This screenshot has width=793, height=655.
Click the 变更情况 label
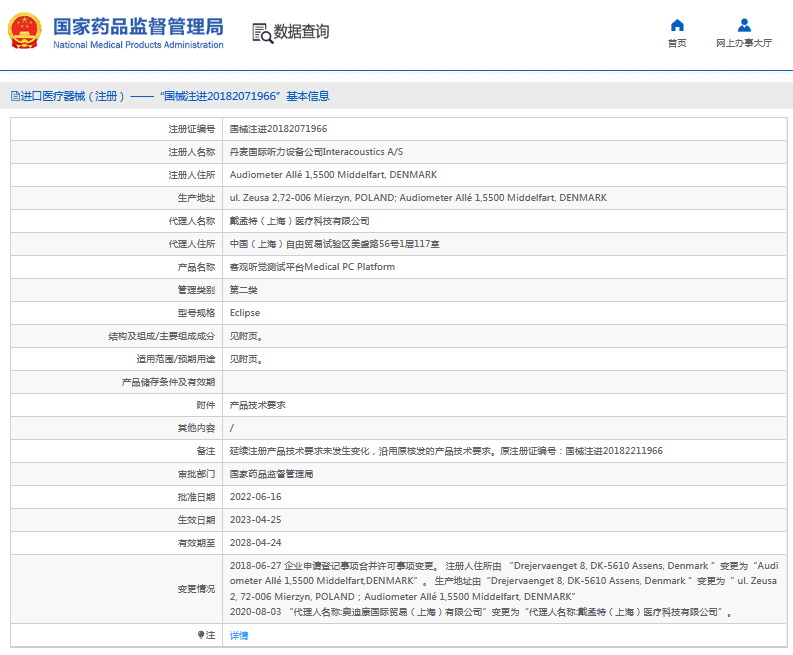click(x=196, y=589)
